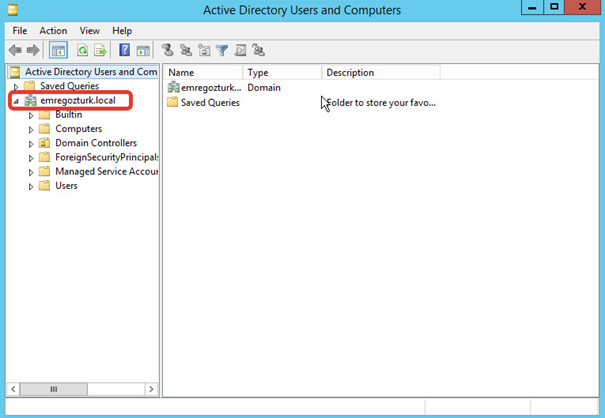605x418 pixels.
Task: Sort by the Type column header
Action: [282, 73]
